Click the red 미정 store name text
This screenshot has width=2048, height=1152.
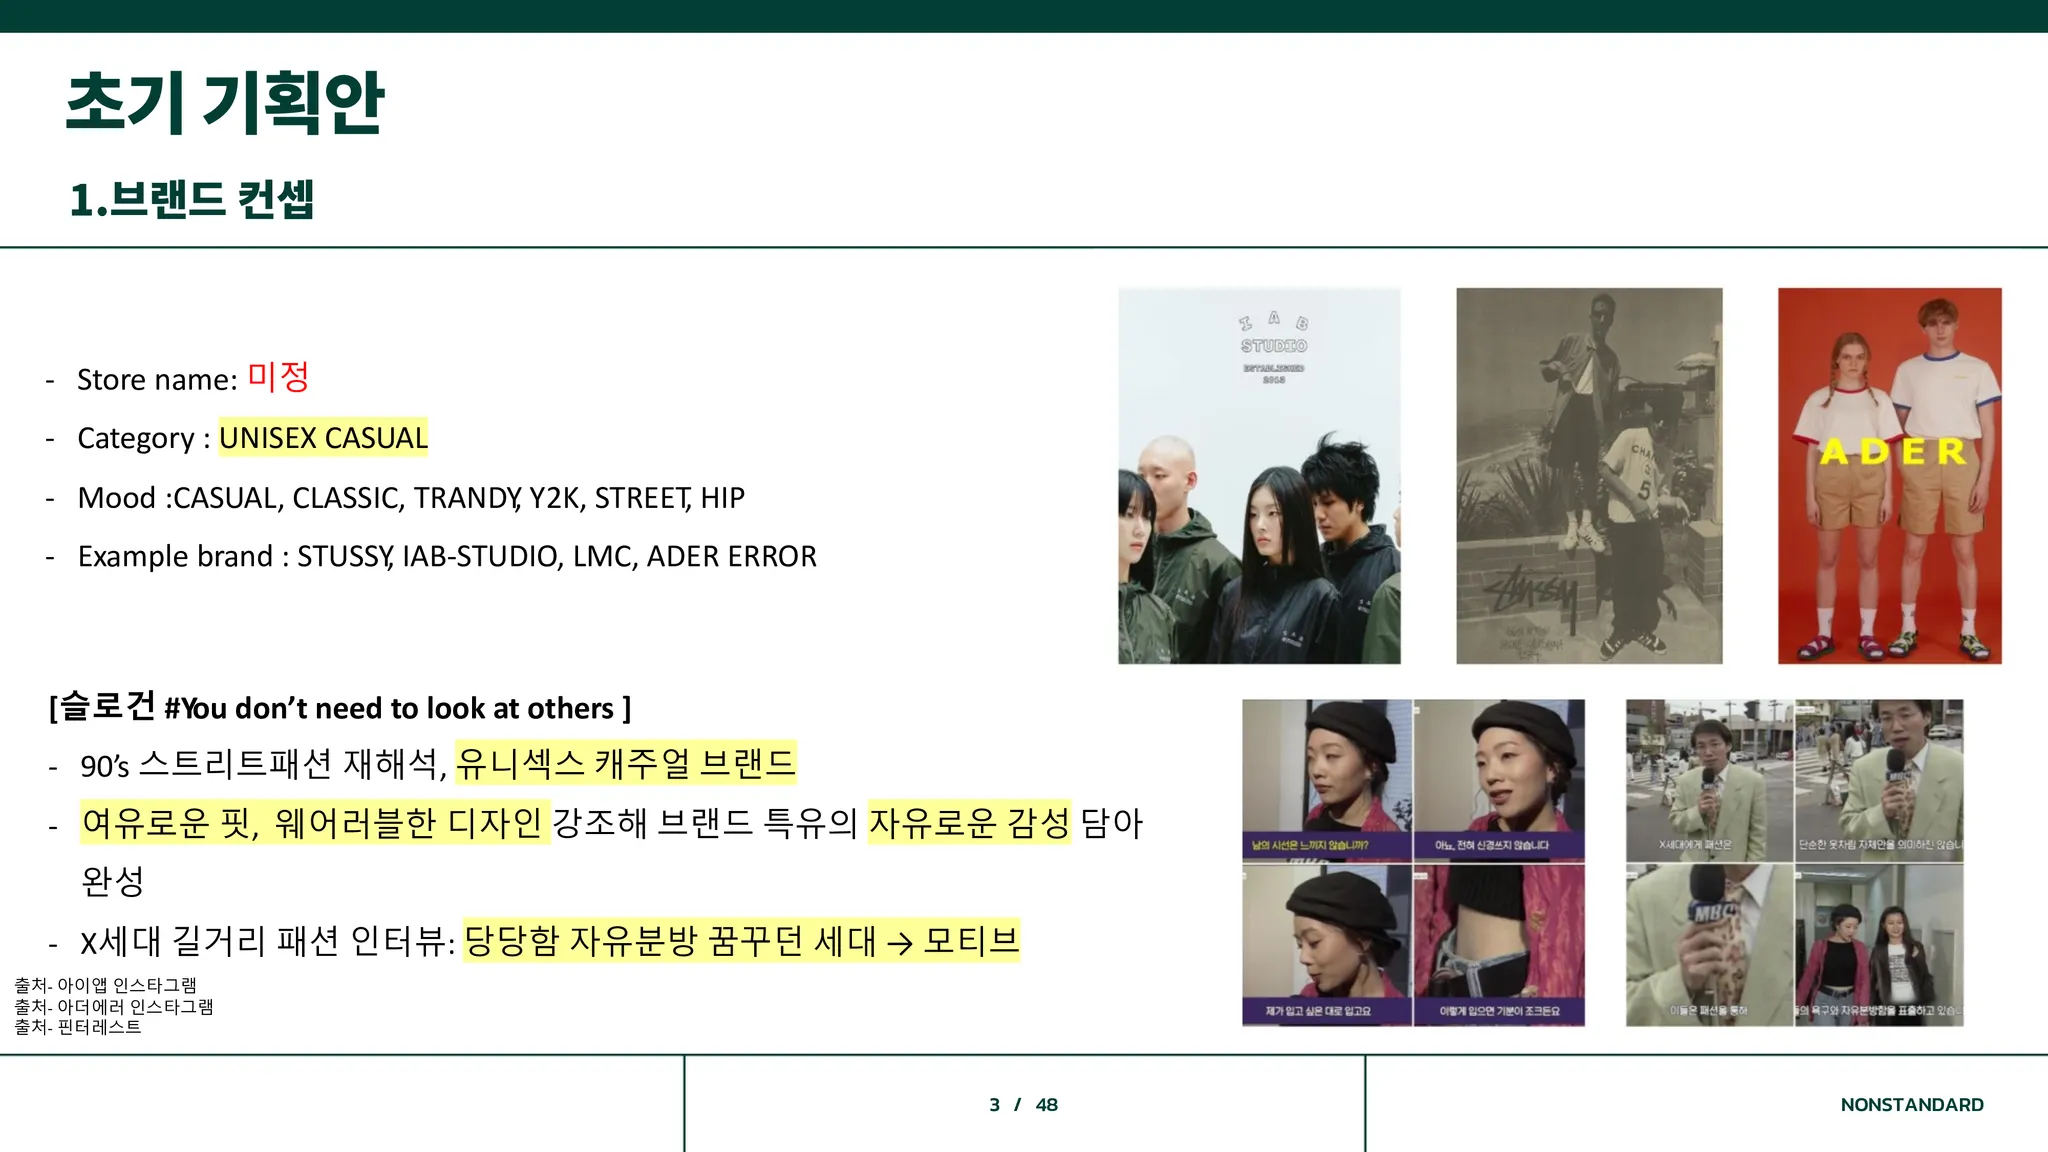coord(278,378)
